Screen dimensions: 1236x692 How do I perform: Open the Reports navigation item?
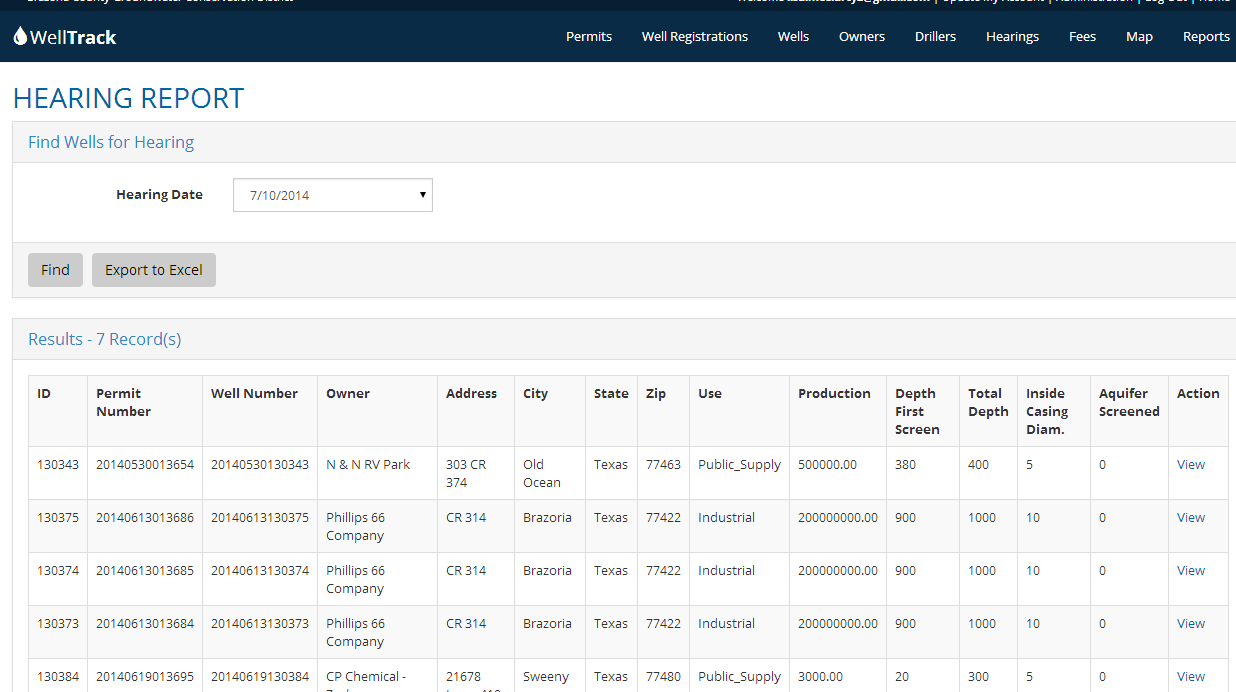point(1206,36)
